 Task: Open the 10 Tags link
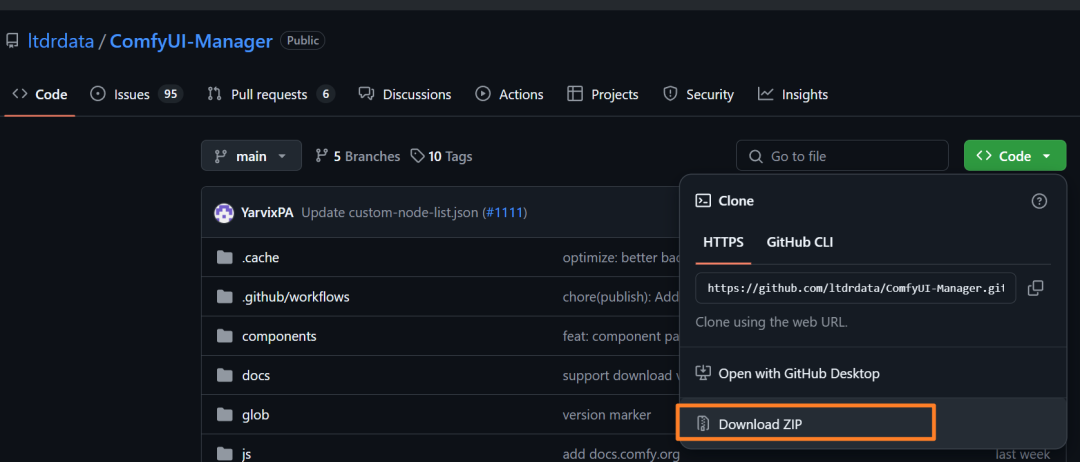(442, 156)
